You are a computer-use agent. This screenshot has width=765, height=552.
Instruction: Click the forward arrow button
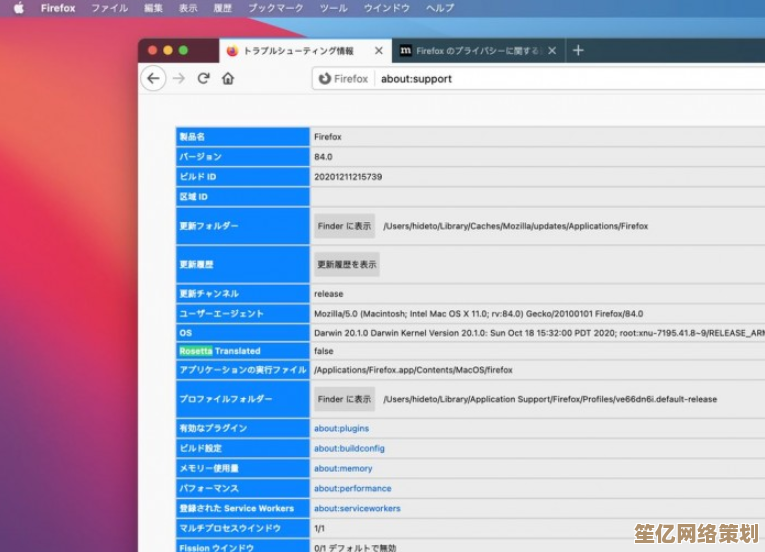[x=179, y=78]
